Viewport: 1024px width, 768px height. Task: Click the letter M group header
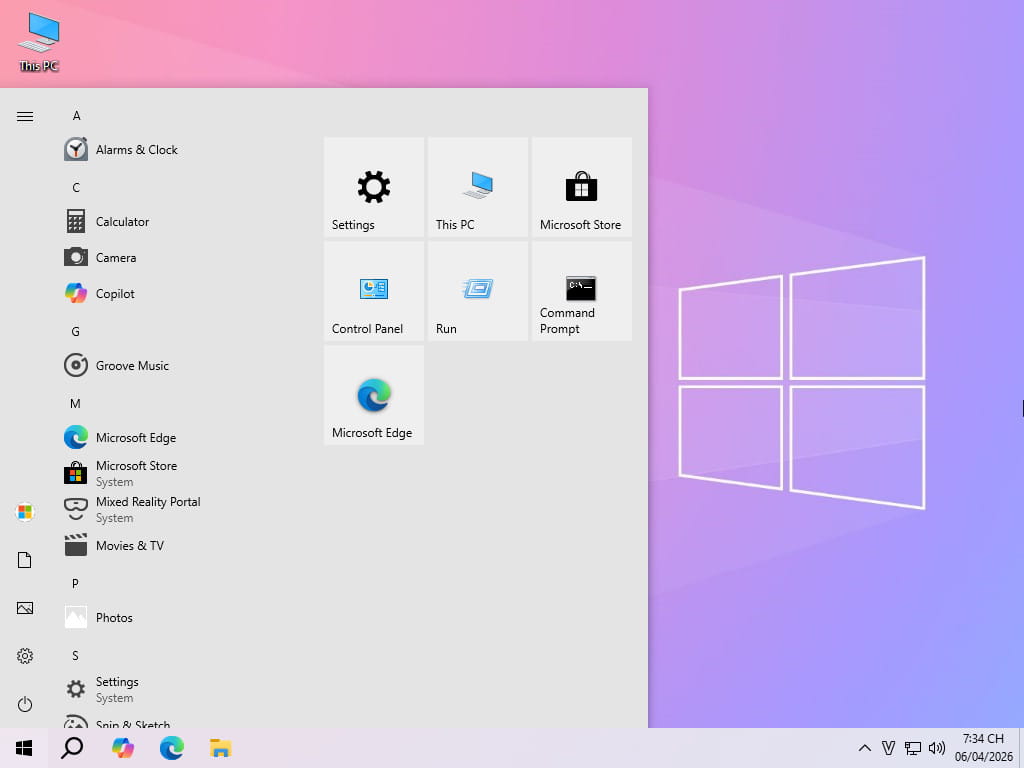75,403
